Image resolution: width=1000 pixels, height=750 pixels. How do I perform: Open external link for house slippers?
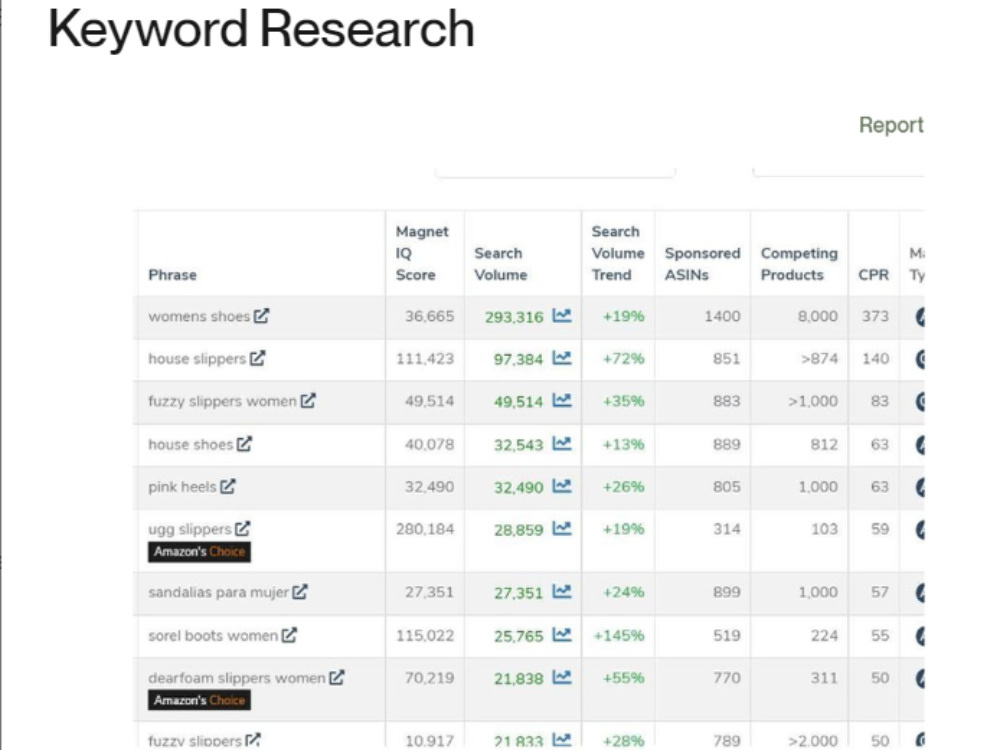click(258, 358)
